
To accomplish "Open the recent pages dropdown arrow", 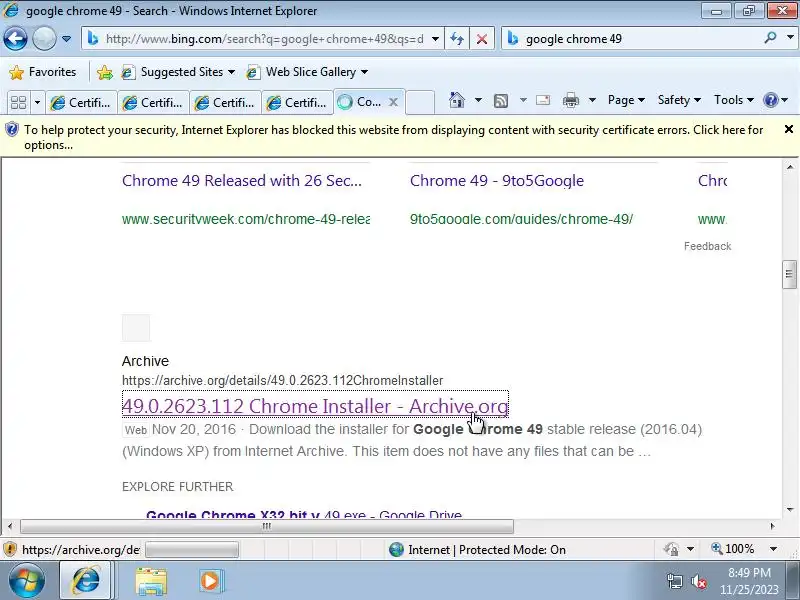I will point(66,39).
